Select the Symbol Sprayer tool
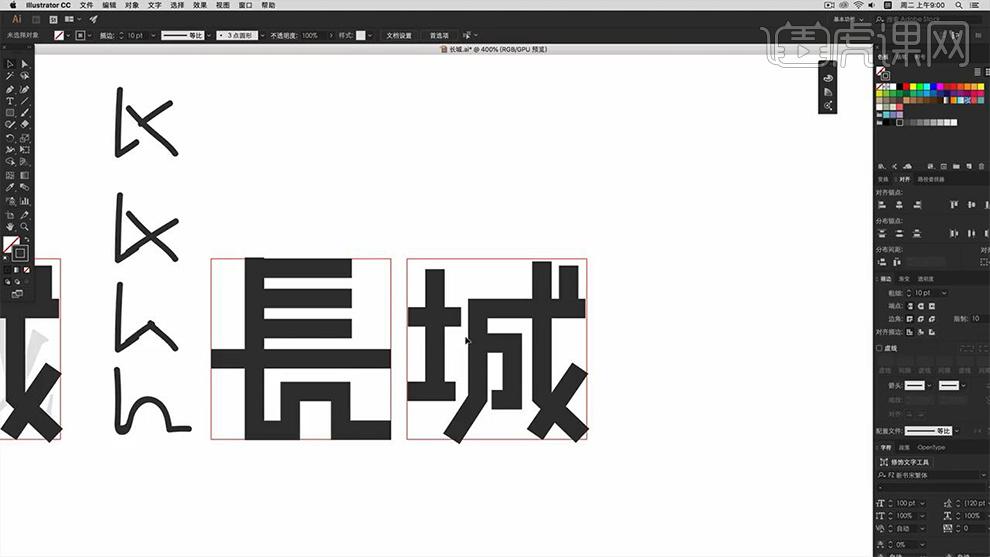Screen dimensions: 990x557 click(x=10, y=201)
